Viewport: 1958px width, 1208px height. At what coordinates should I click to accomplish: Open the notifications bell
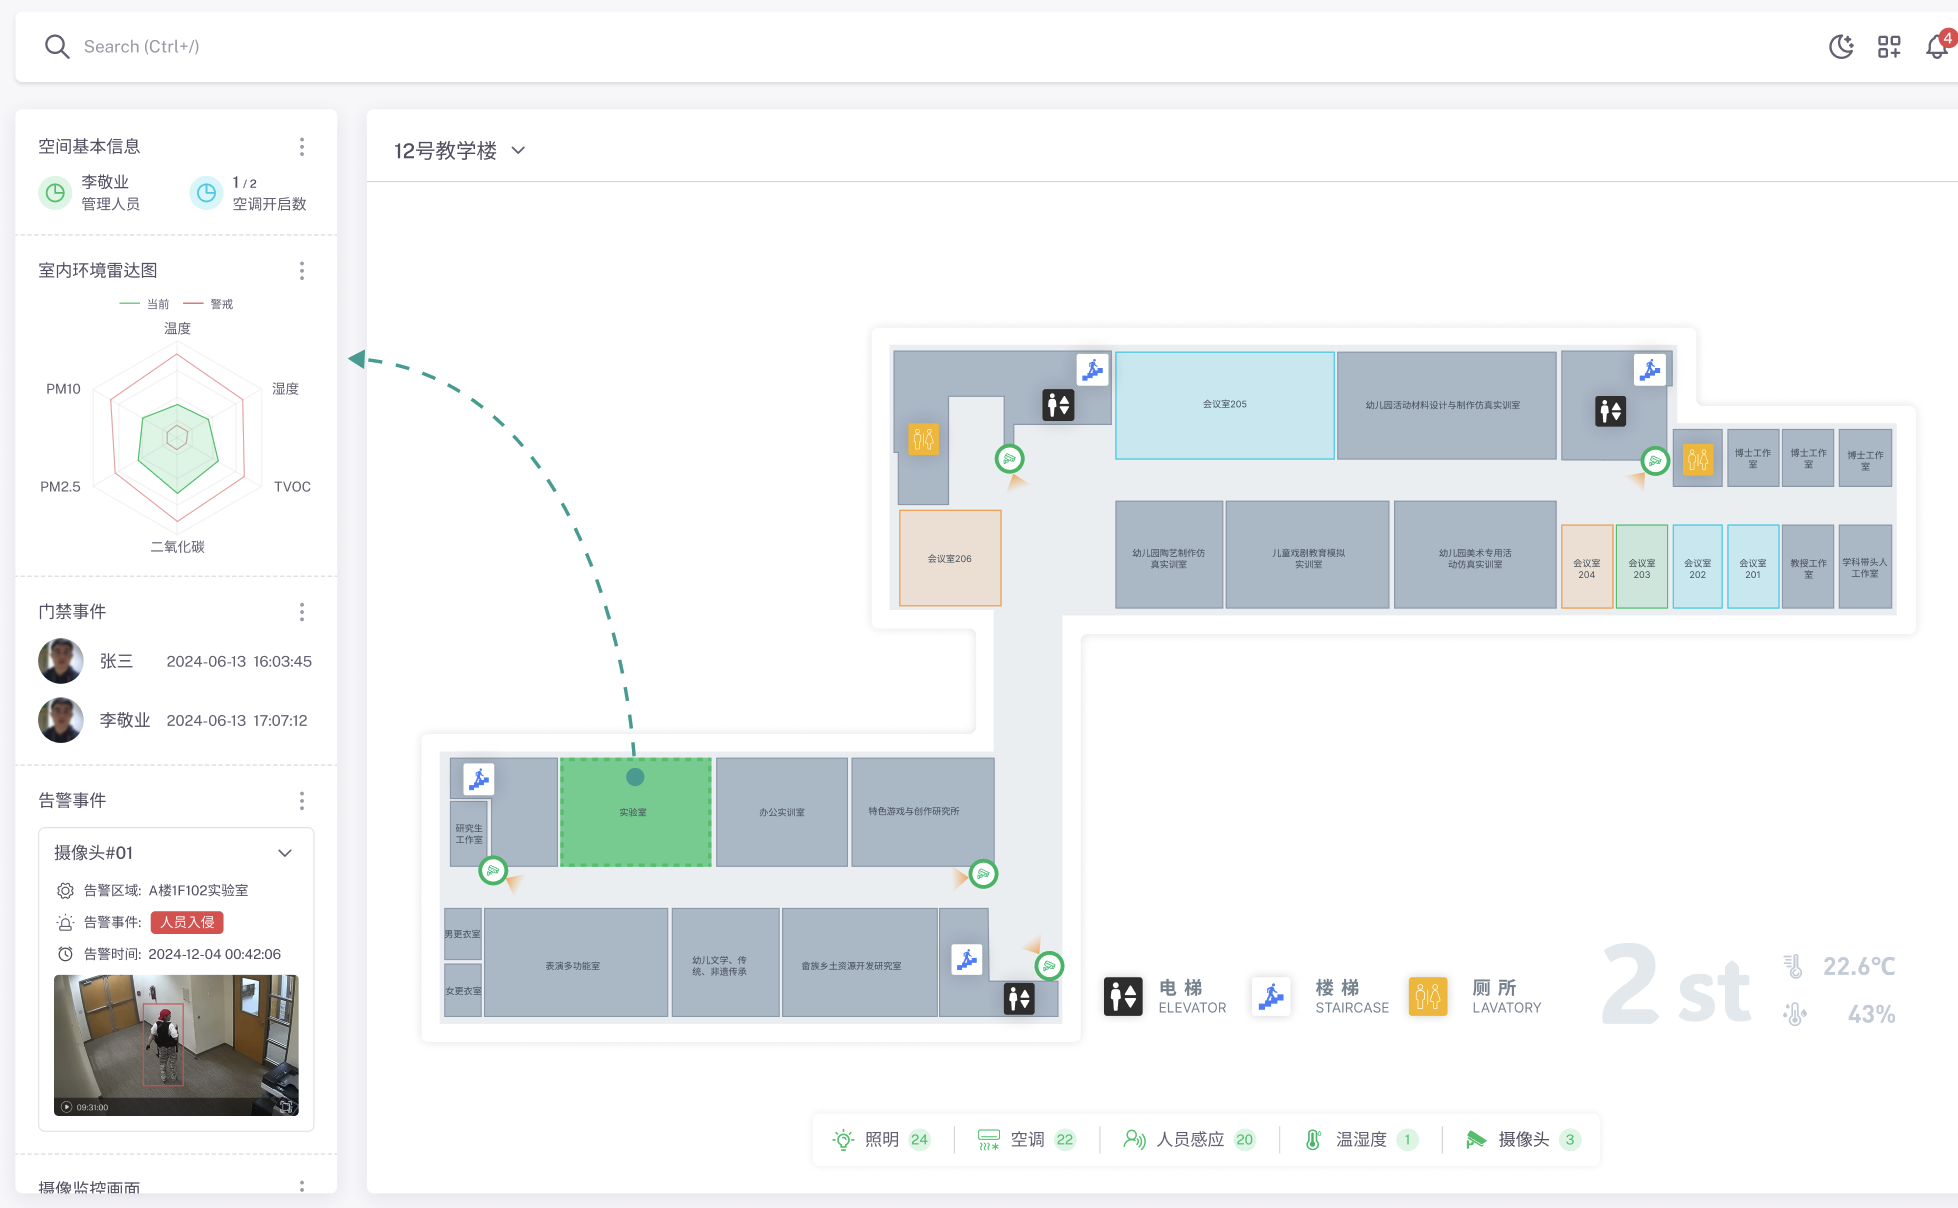point(1937,47)
